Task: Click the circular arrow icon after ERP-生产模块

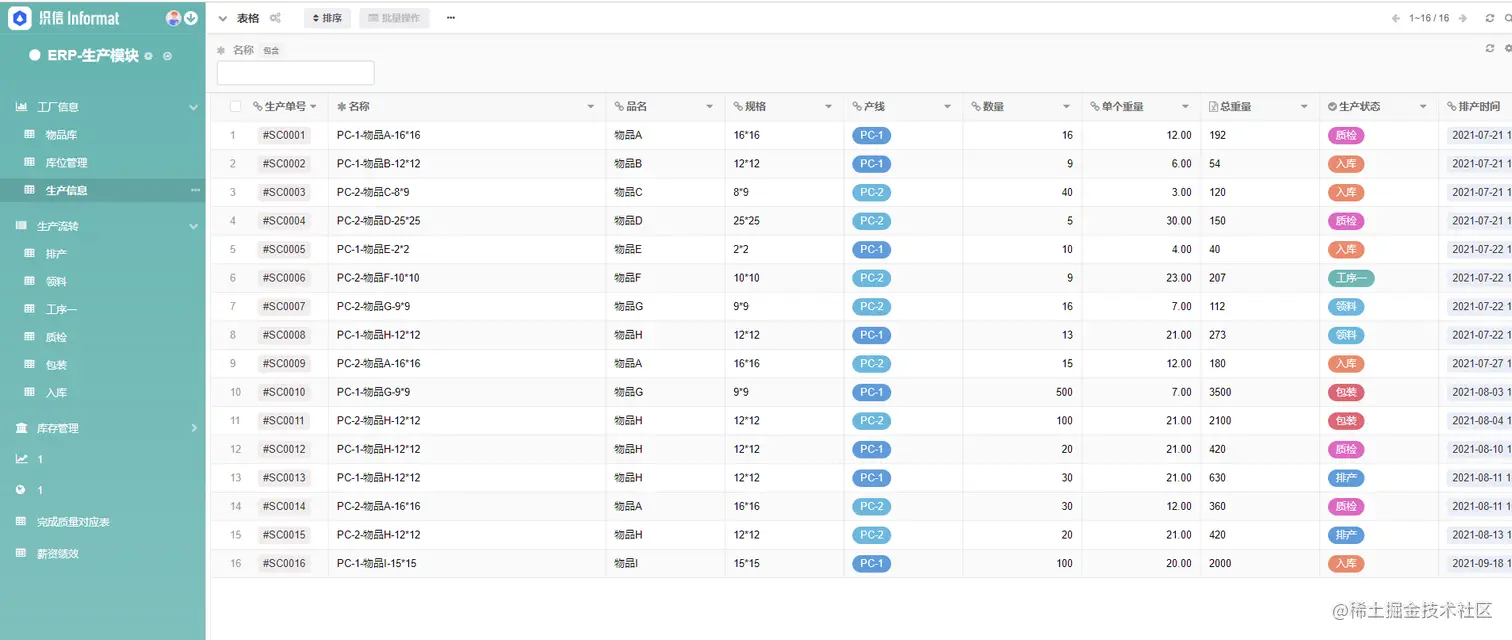Action: [167, 56]
